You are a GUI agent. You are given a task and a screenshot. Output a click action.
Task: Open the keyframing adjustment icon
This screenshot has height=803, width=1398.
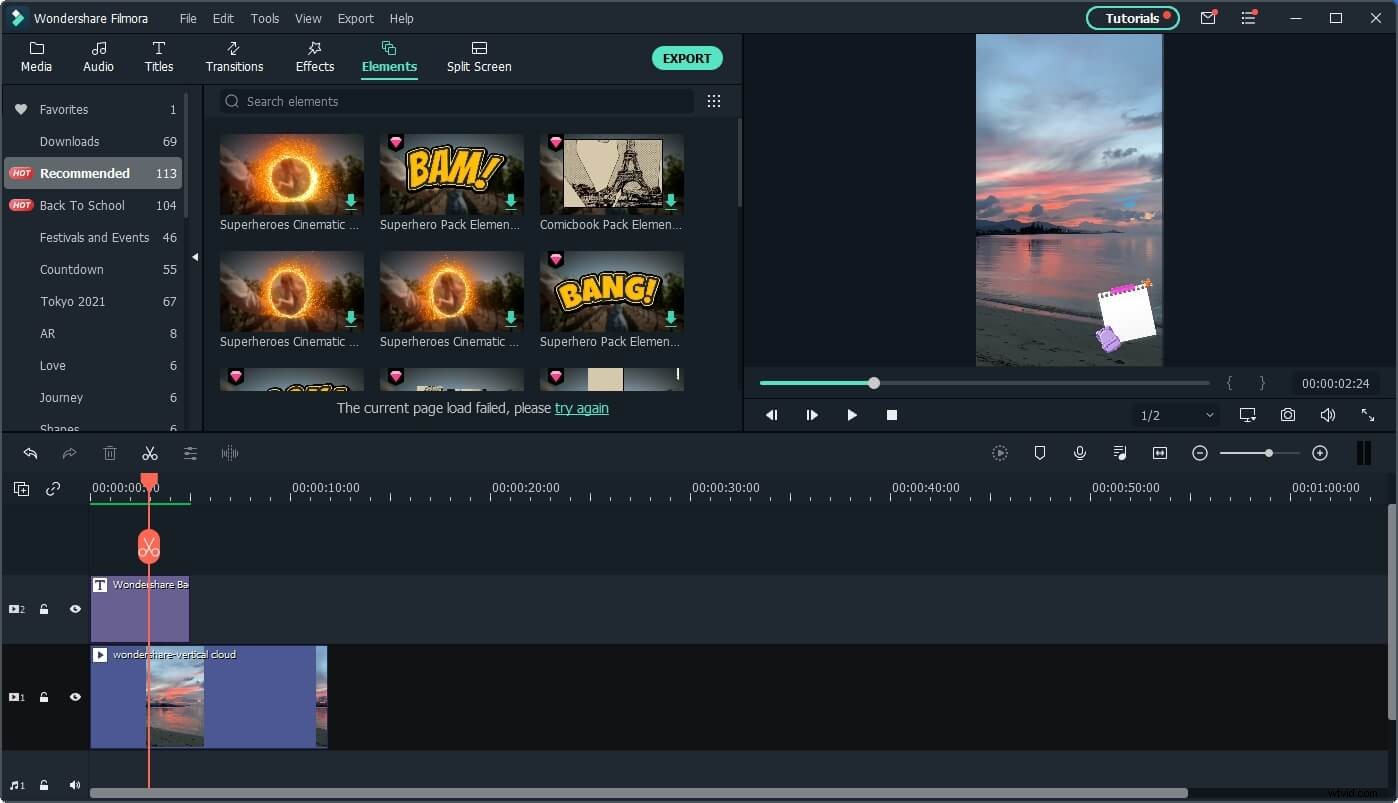point(190,453)
